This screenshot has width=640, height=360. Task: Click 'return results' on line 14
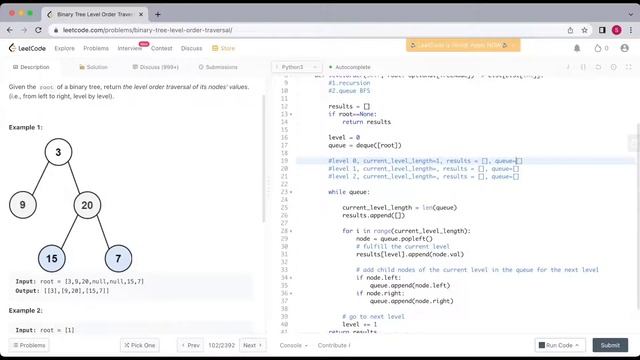367,122
